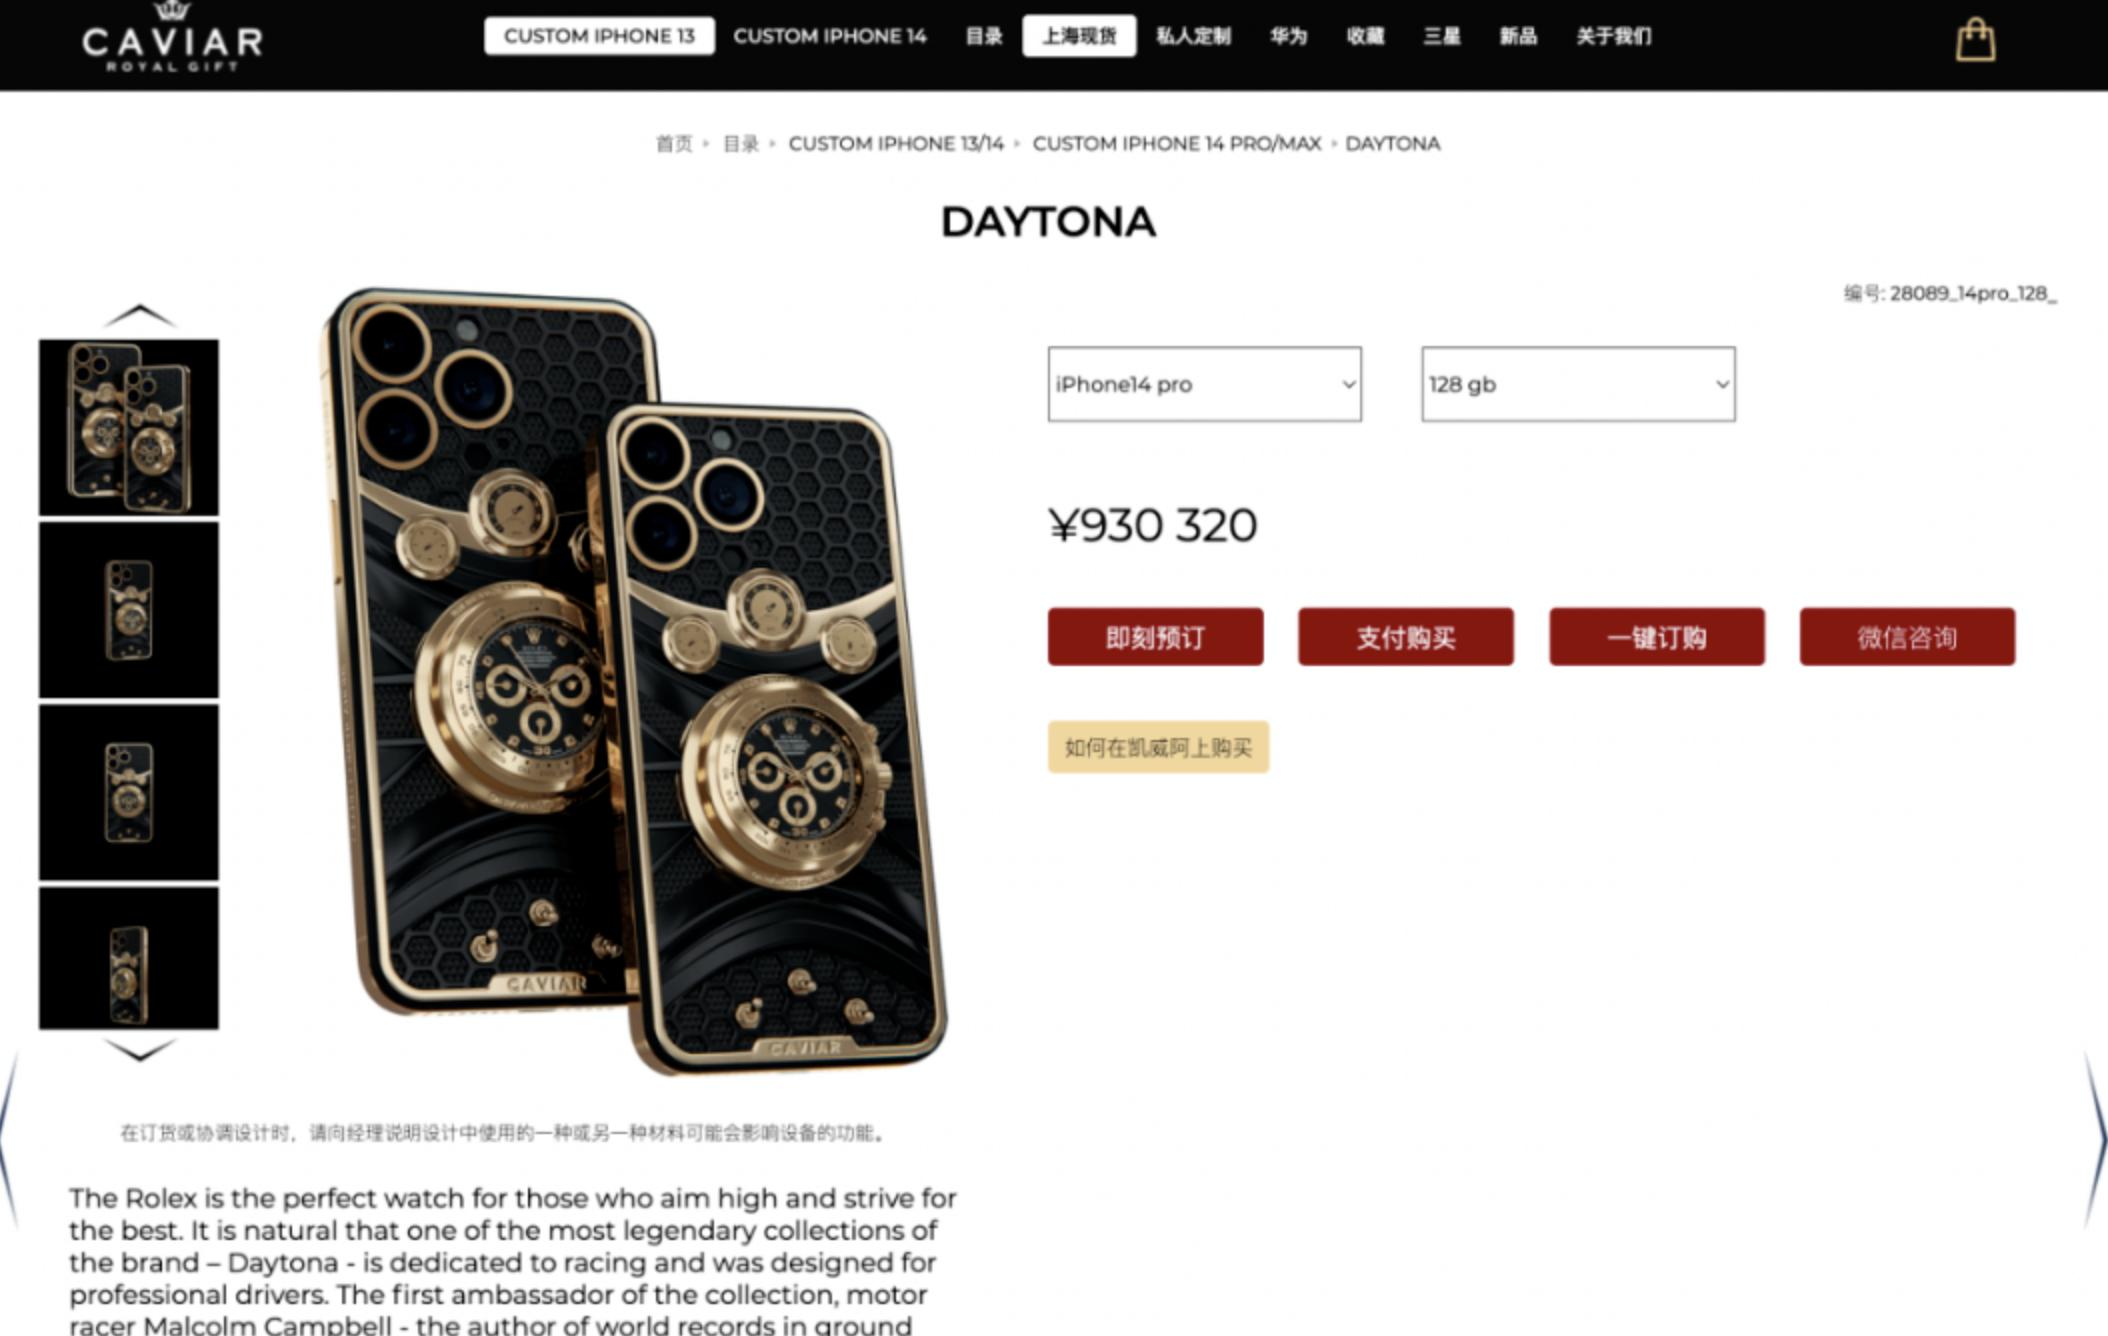The width and height of the screenshot is (2108, 1336).
Task: Select the first two-phone thumbnail
Action: click(129, 427)
